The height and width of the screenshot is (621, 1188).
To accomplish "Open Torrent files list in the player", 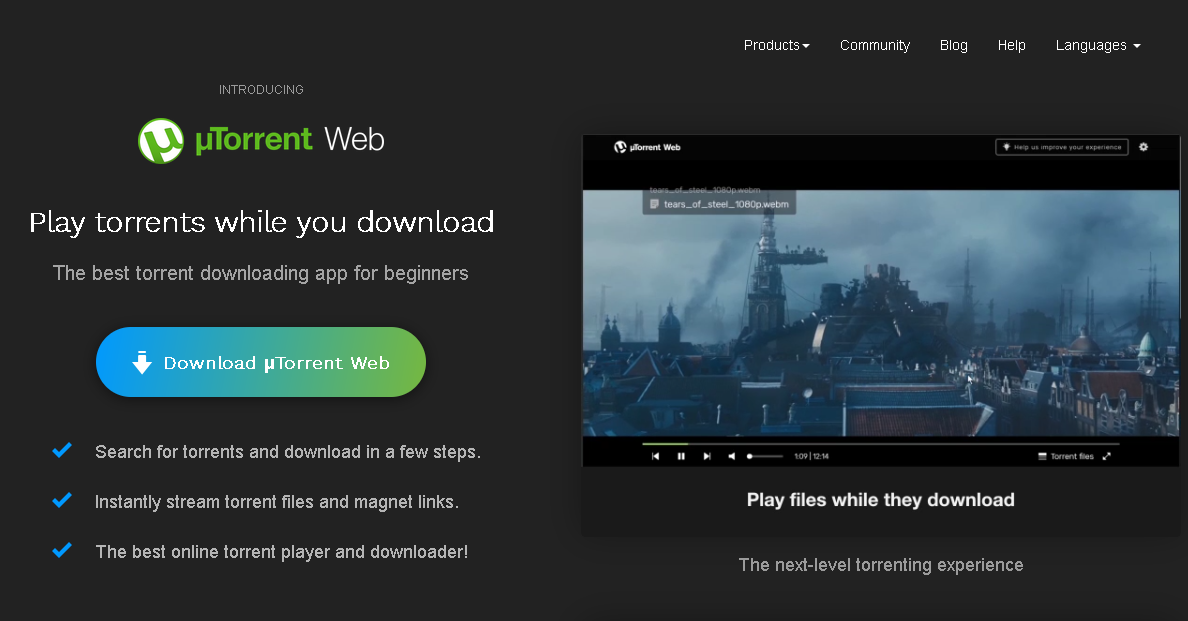I will [x=1066, y=456].
